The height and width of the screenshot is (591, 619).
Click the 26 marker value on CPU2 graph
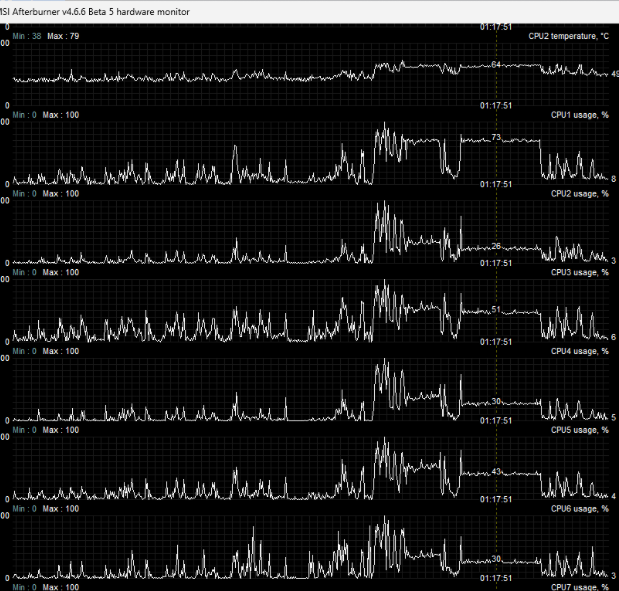point(496,246)
